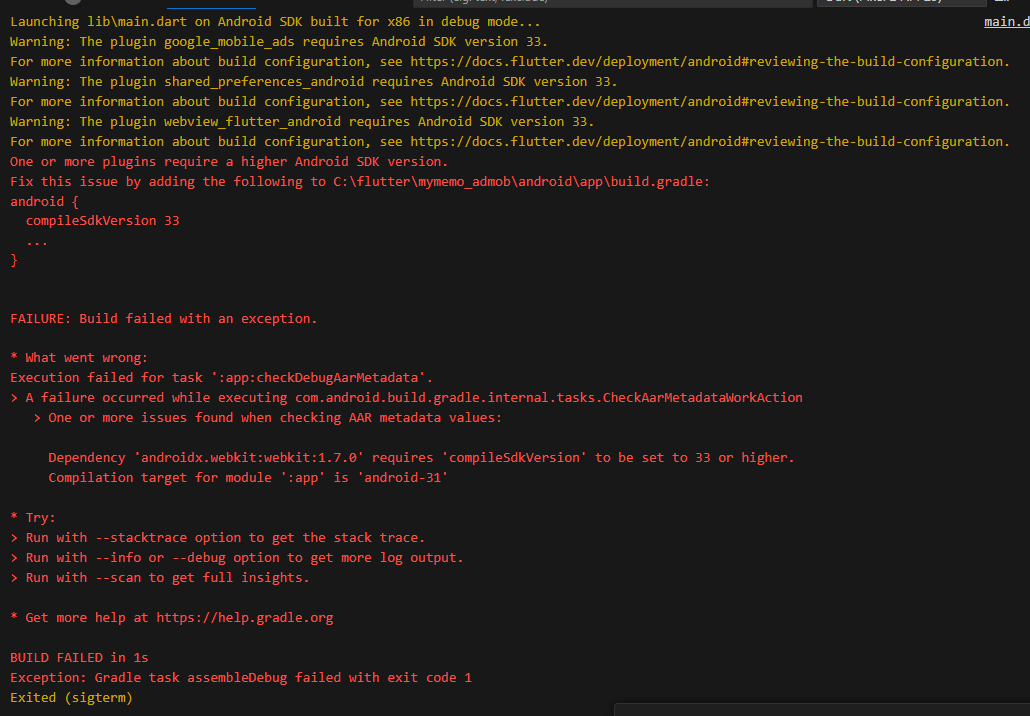1030x716 pixels.
Task: Click the "Execution failed for task ':app:checkDebugAarMetadata'" line
Action: [x=221, y=378]
